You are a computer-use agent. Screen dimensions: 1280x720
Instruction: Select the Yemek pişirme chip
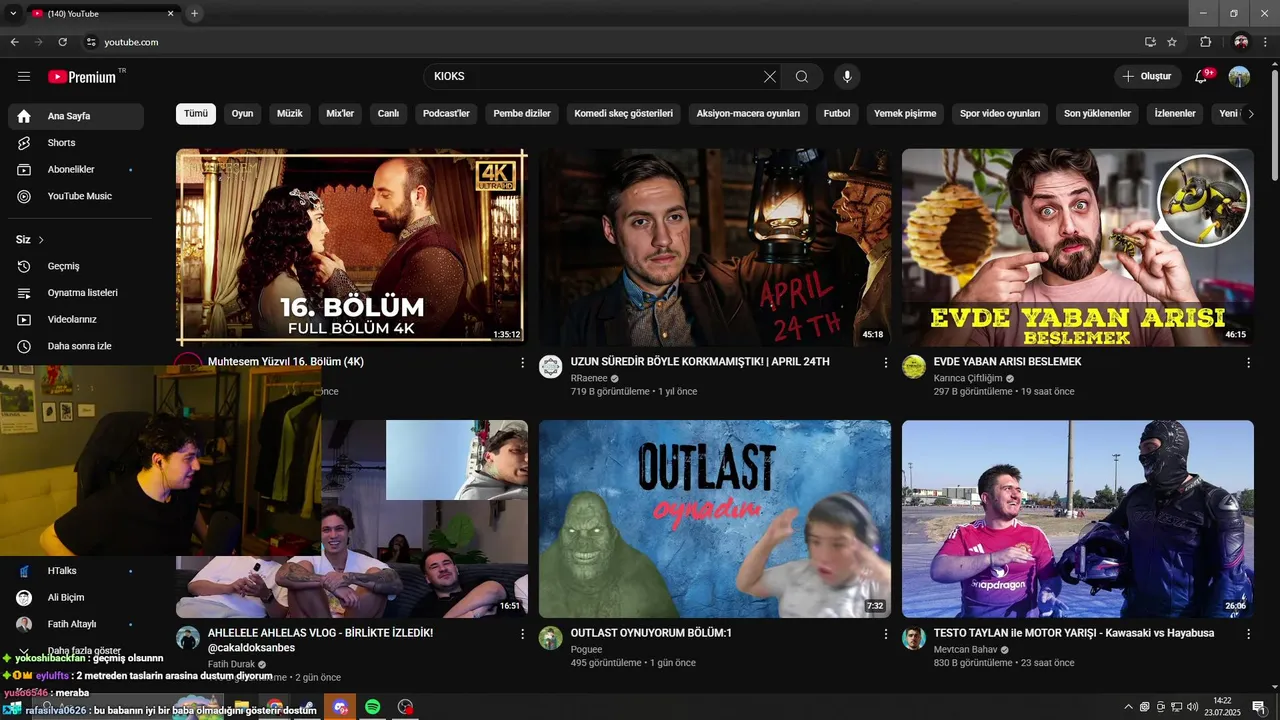point(905,114)
